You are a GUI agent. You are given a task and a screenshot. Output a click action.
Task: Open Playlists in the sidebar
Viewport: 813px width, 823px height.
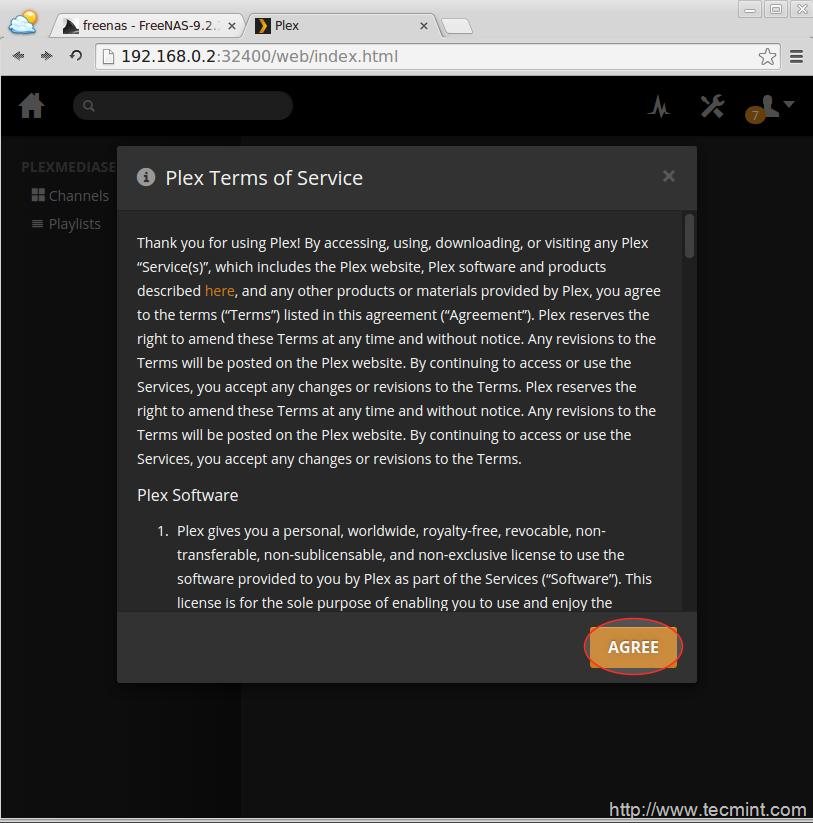coord(75,224)
